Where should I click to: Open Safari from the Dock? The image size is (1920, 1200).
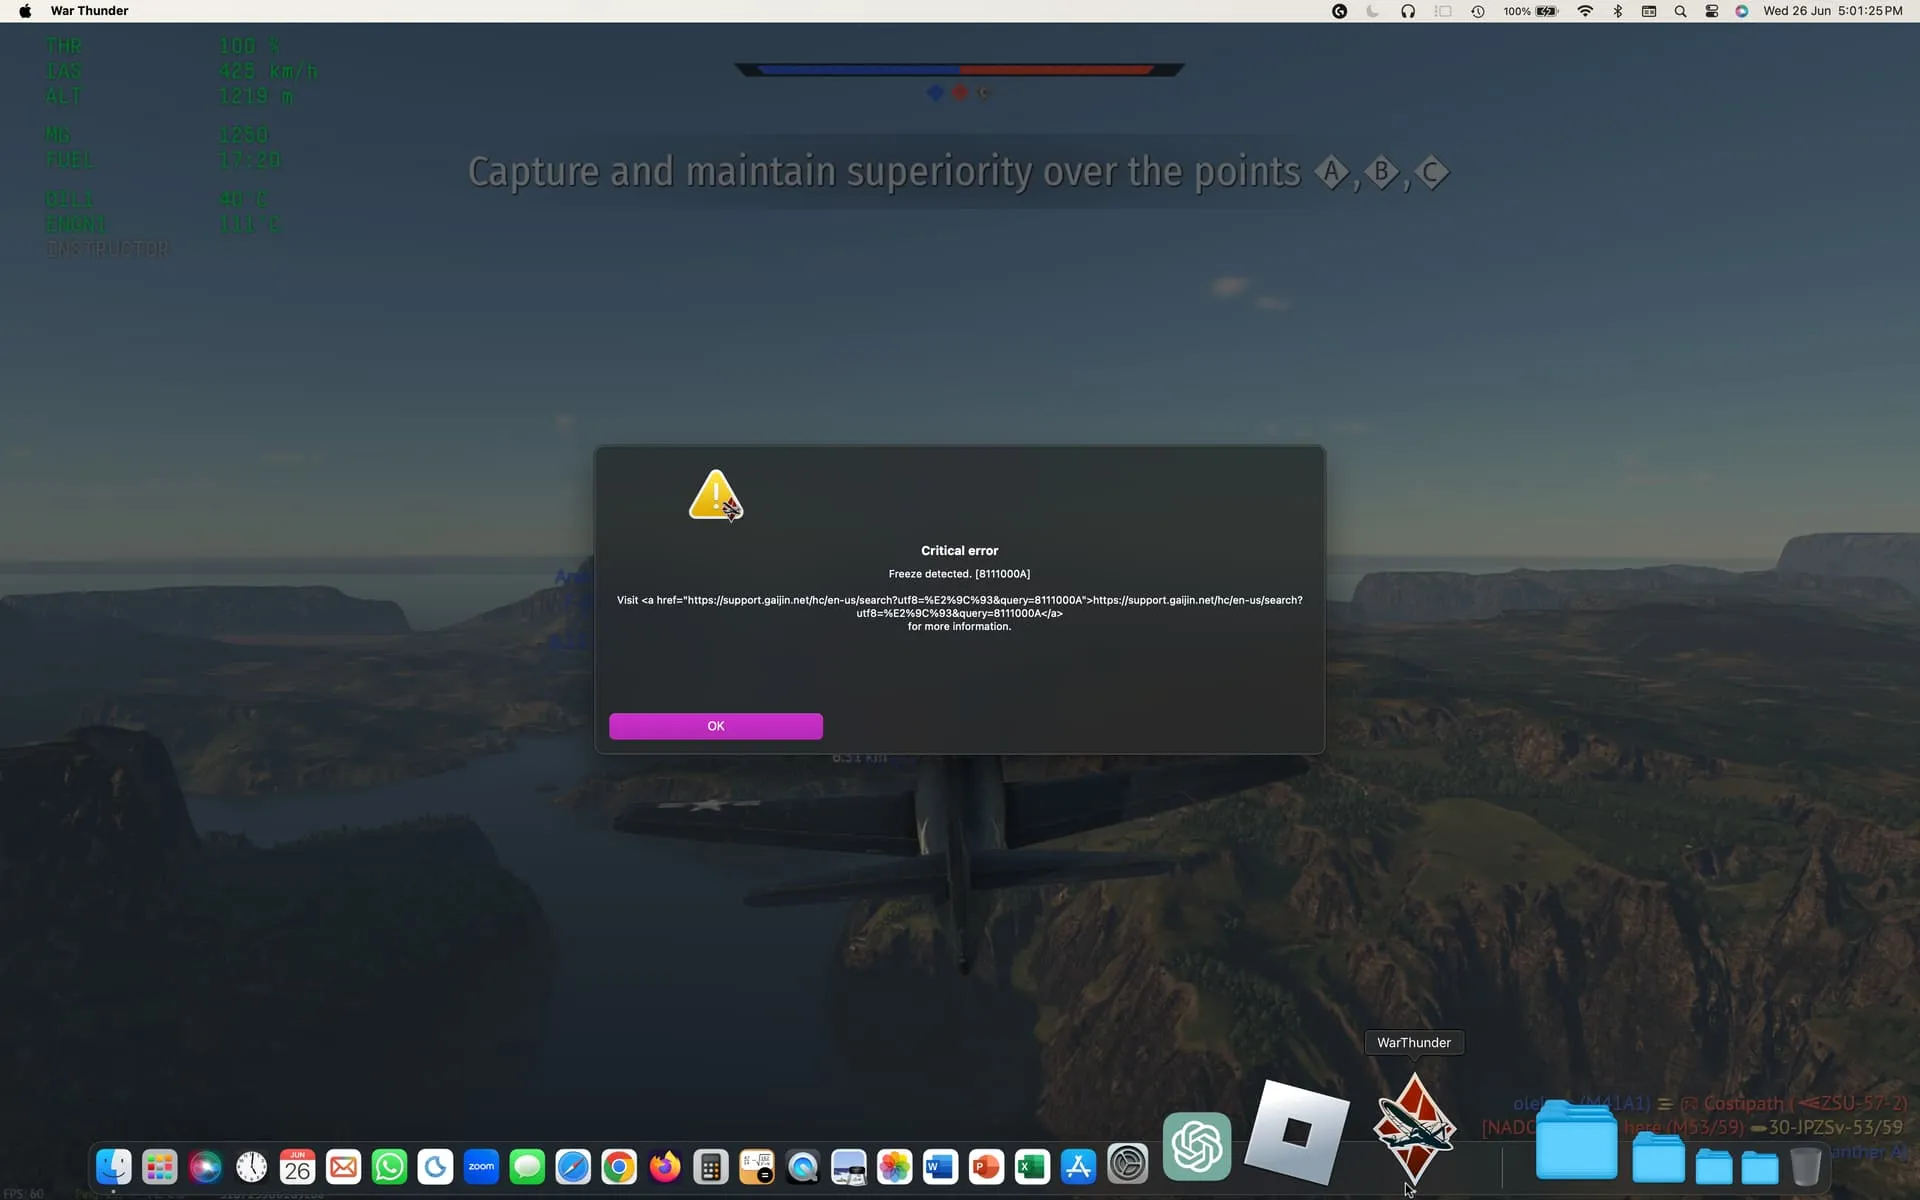pyautogui.click(x=573, y=1166)
